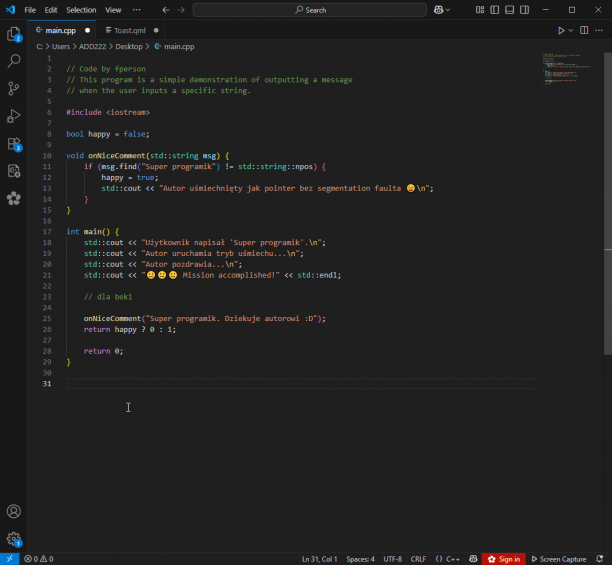The height and width of the screenshot is (565, 612).
Task: Open the Source Control view
Action: tap(14, 89)
